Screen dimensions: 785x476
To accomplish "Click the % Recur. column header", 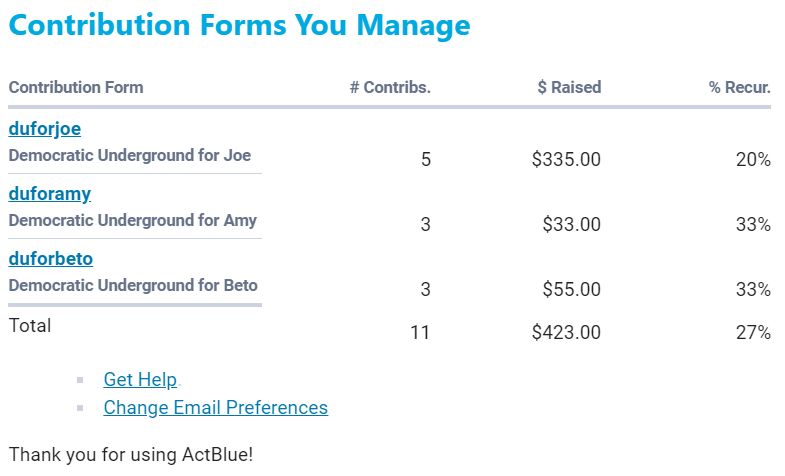I will coord(740,87).
